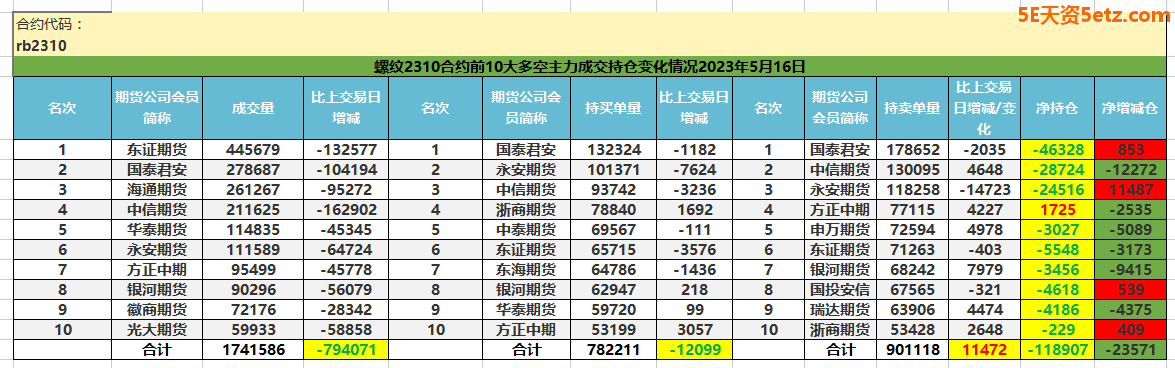Viewport: 1175px width, 368px height.
Task: Click the green total cell -23571
Action: pyautogui.click(x=1130, y=349)
